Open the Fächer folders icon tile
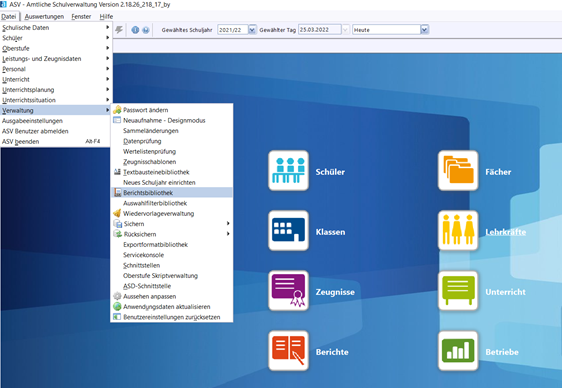 tap(458, 171)
